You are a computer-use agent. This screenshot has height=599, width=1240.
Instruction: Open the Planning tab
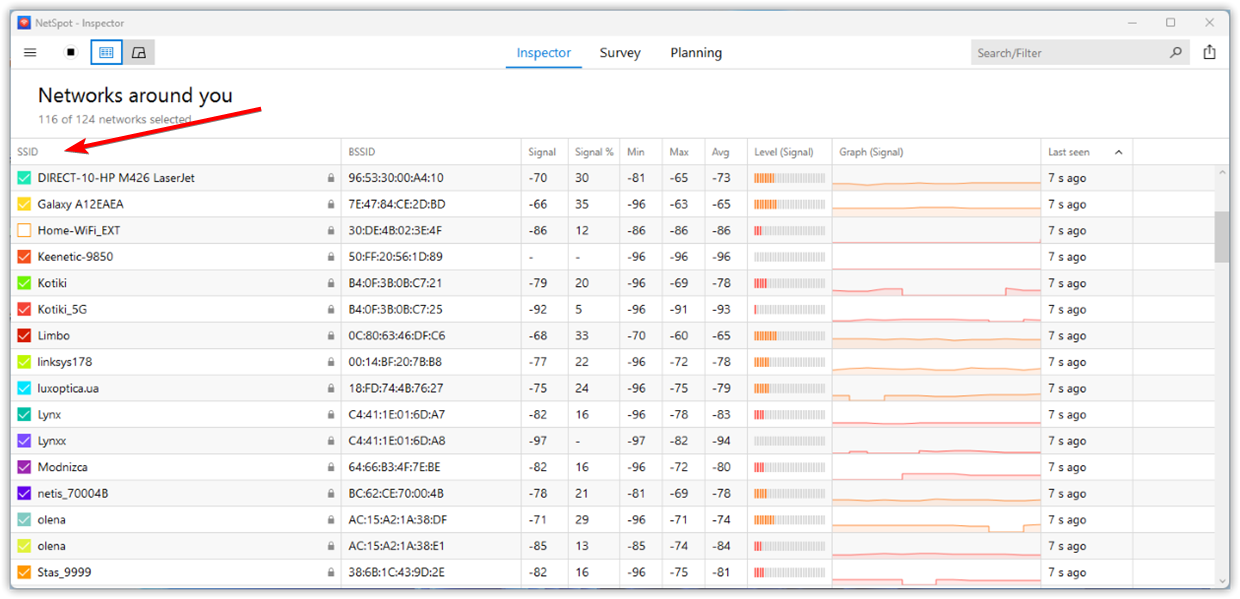tap(696, 52)
